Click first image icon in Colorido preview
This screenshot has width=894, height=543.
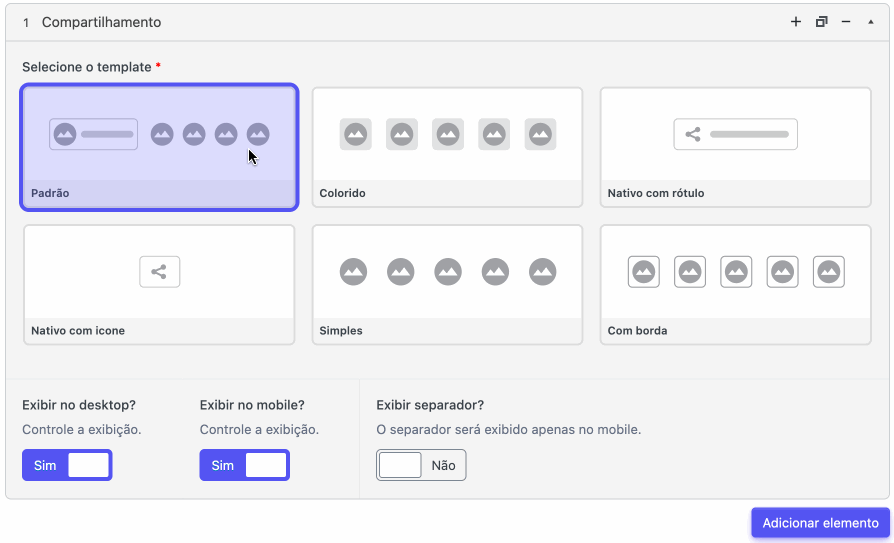(x=356, y=135)
